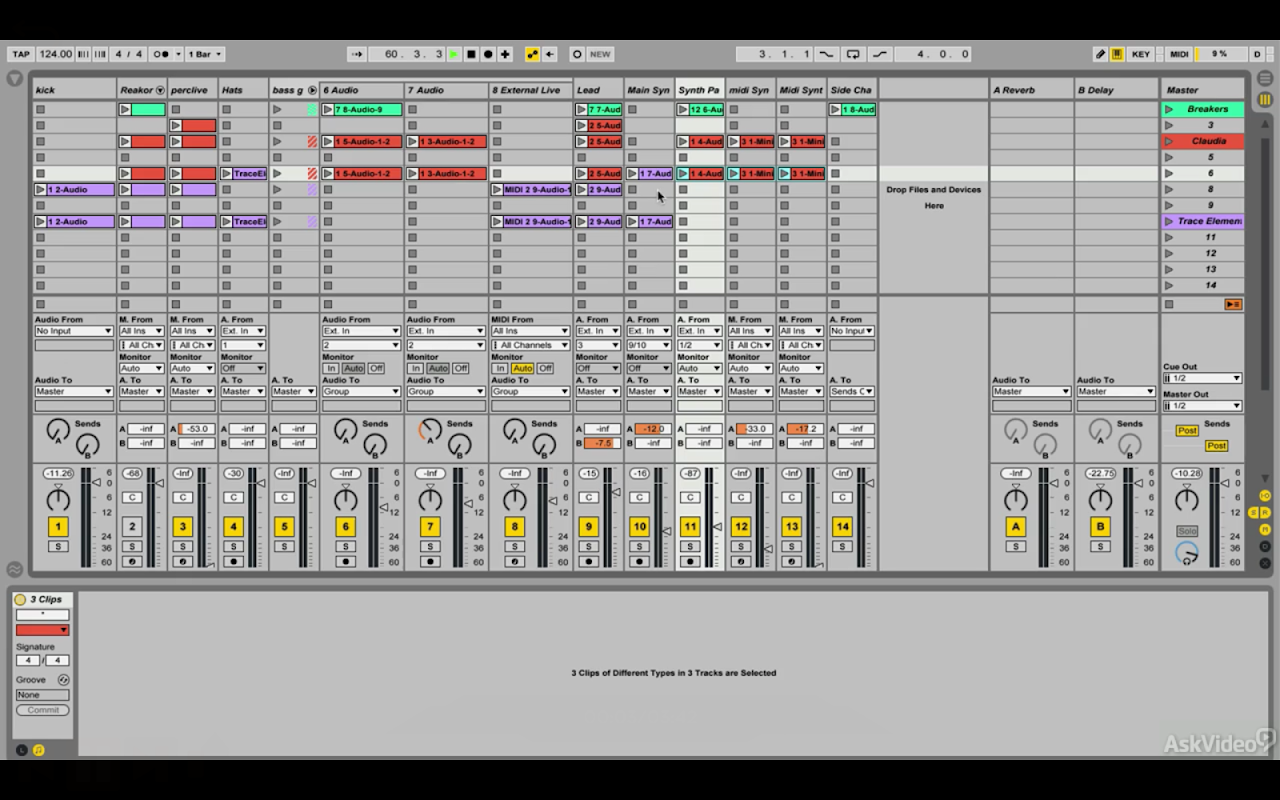The width and height of the screenshot is (1280, 800).
Task: Expand the Cue Out dropdown on Master
Action: 1202,378
